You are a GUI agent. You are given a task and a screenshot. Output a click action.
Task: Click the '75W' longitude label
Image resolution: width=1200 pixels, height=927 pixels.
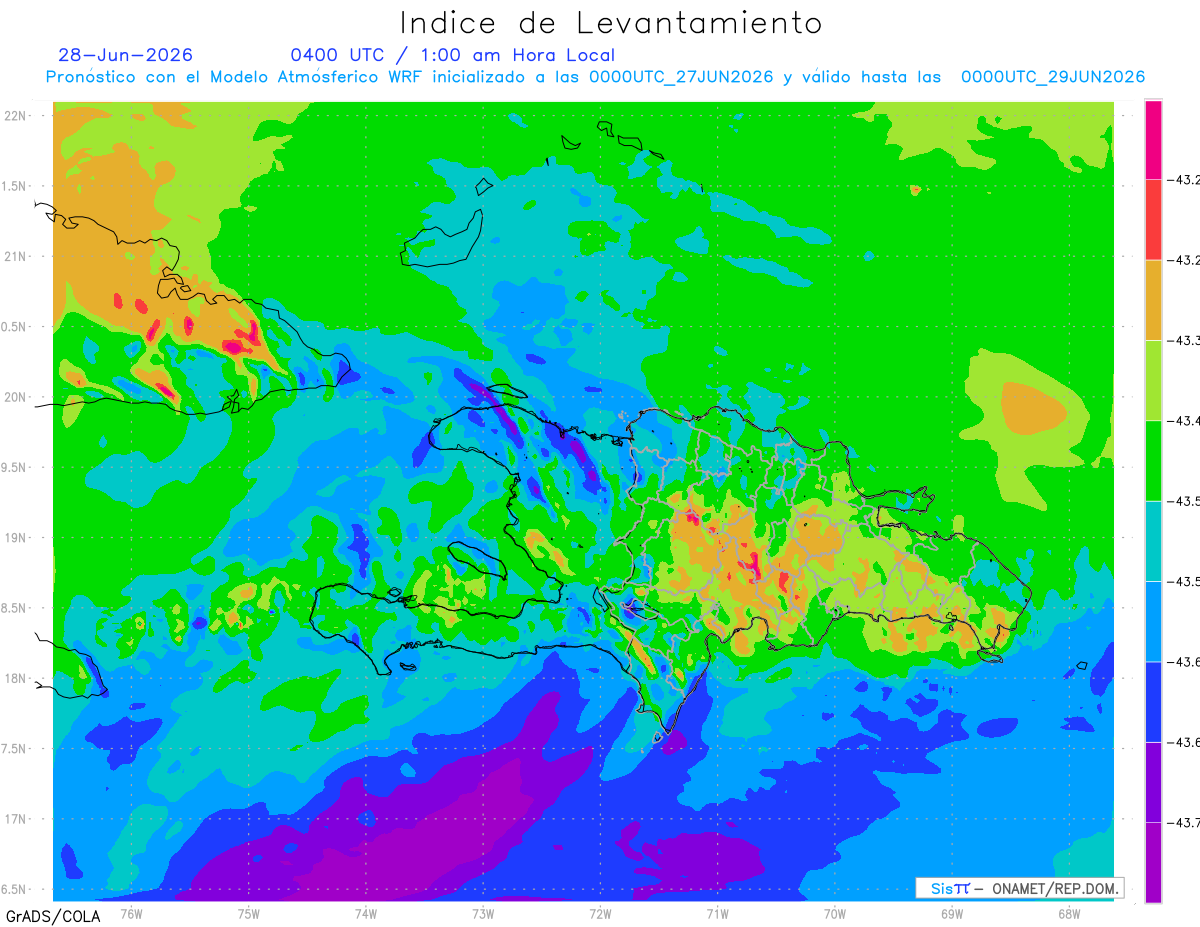(x=249, y=913)
